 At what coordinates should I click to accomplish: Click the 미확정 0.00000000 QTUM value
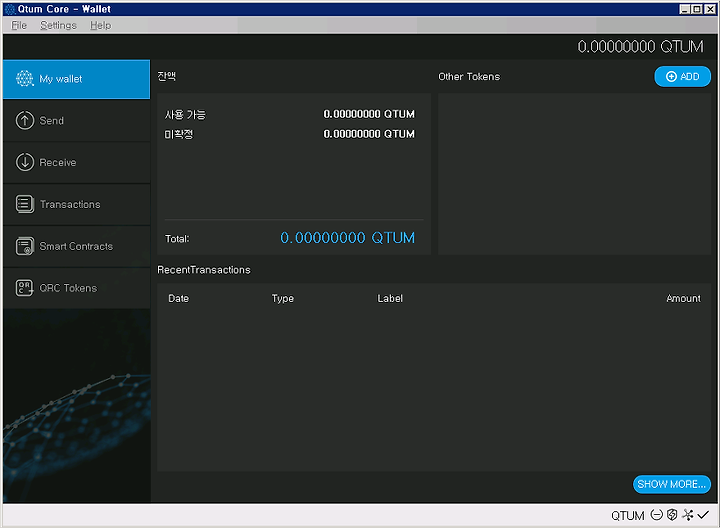click(x=369, y=134)
